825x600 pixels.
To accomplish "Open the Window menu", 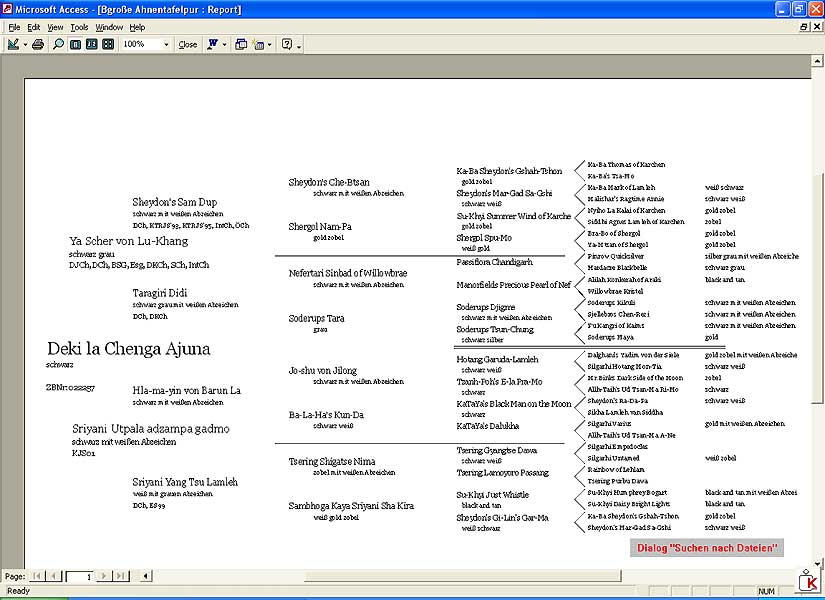I will [x=109, y=27].
